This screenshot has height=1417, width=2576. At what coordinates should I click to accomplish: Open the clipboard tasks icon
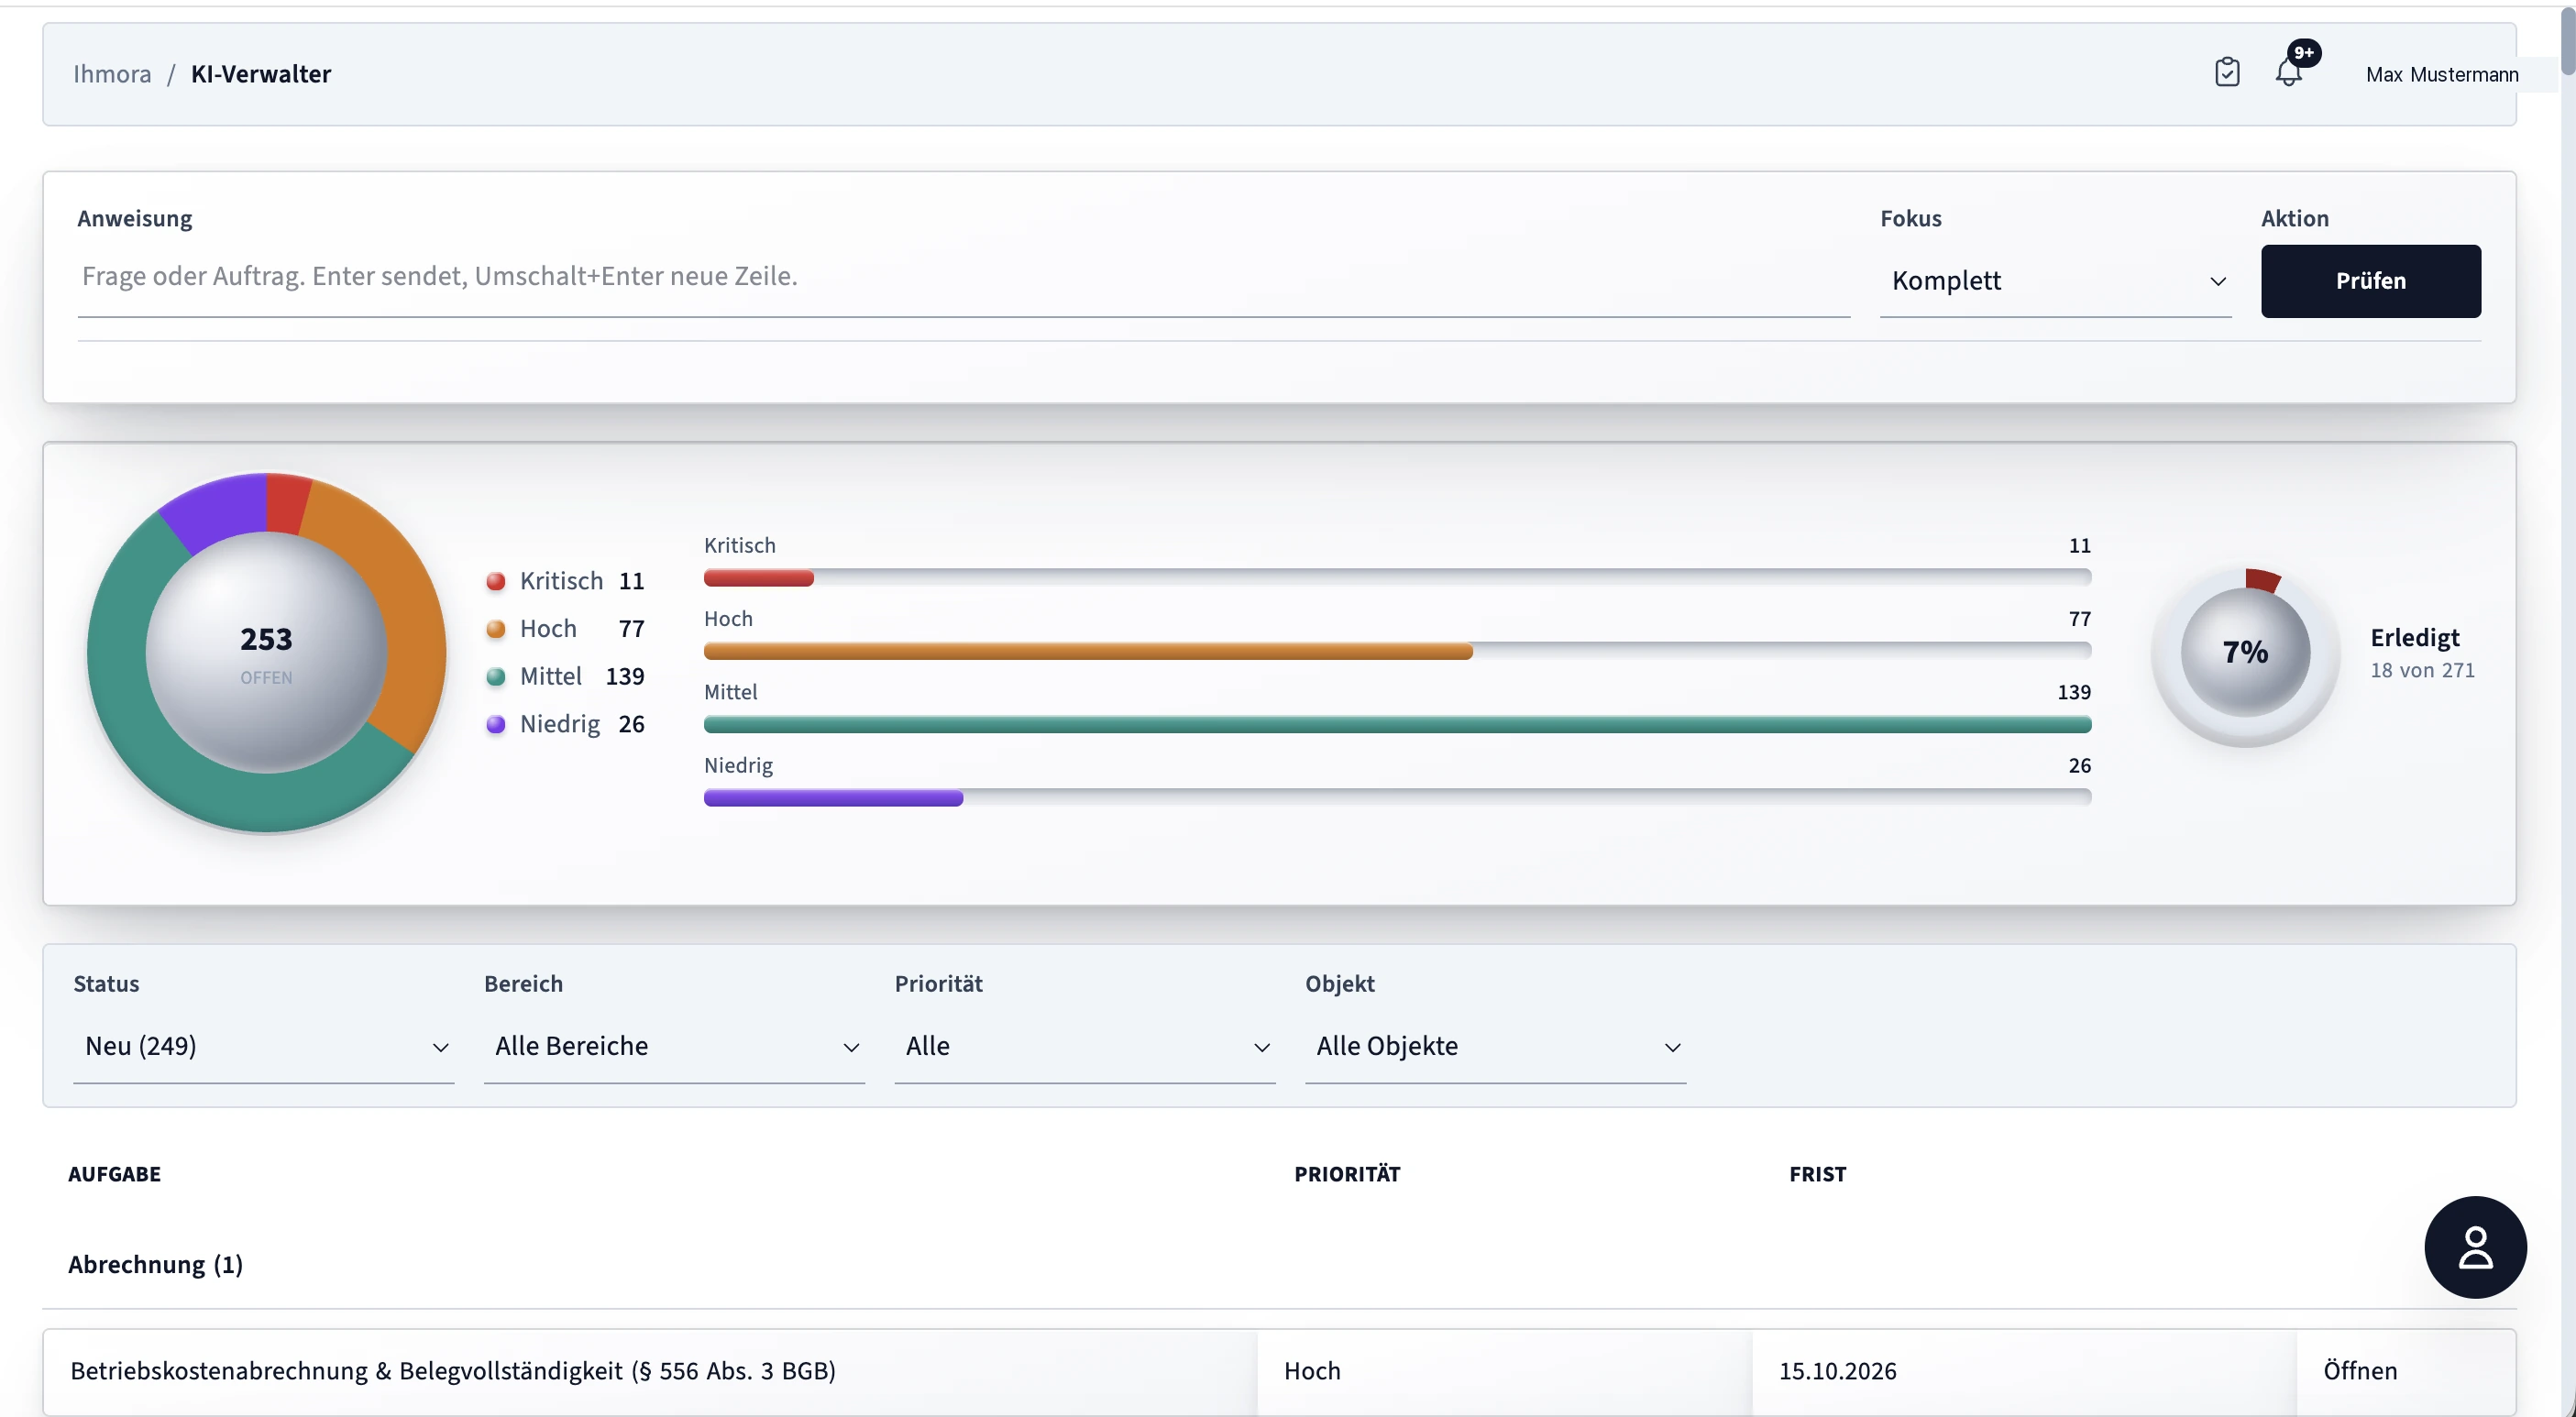2227,73
